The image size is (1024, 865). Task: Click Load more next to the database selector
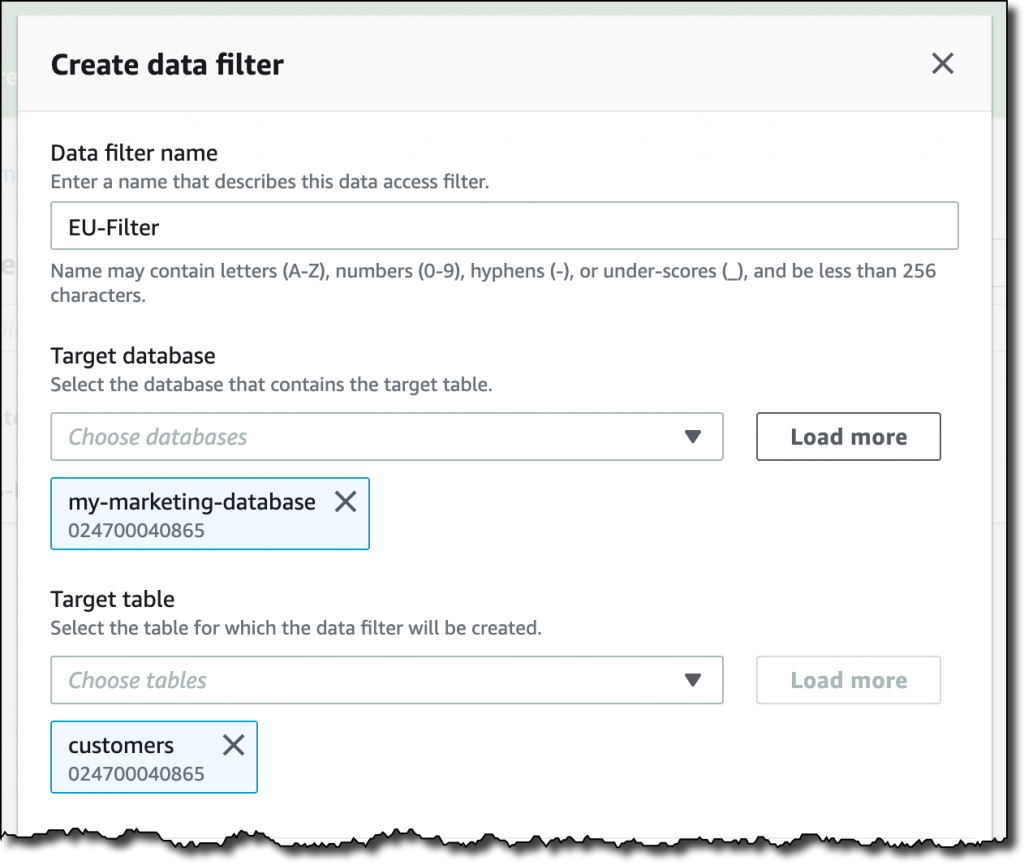(848, 436)
